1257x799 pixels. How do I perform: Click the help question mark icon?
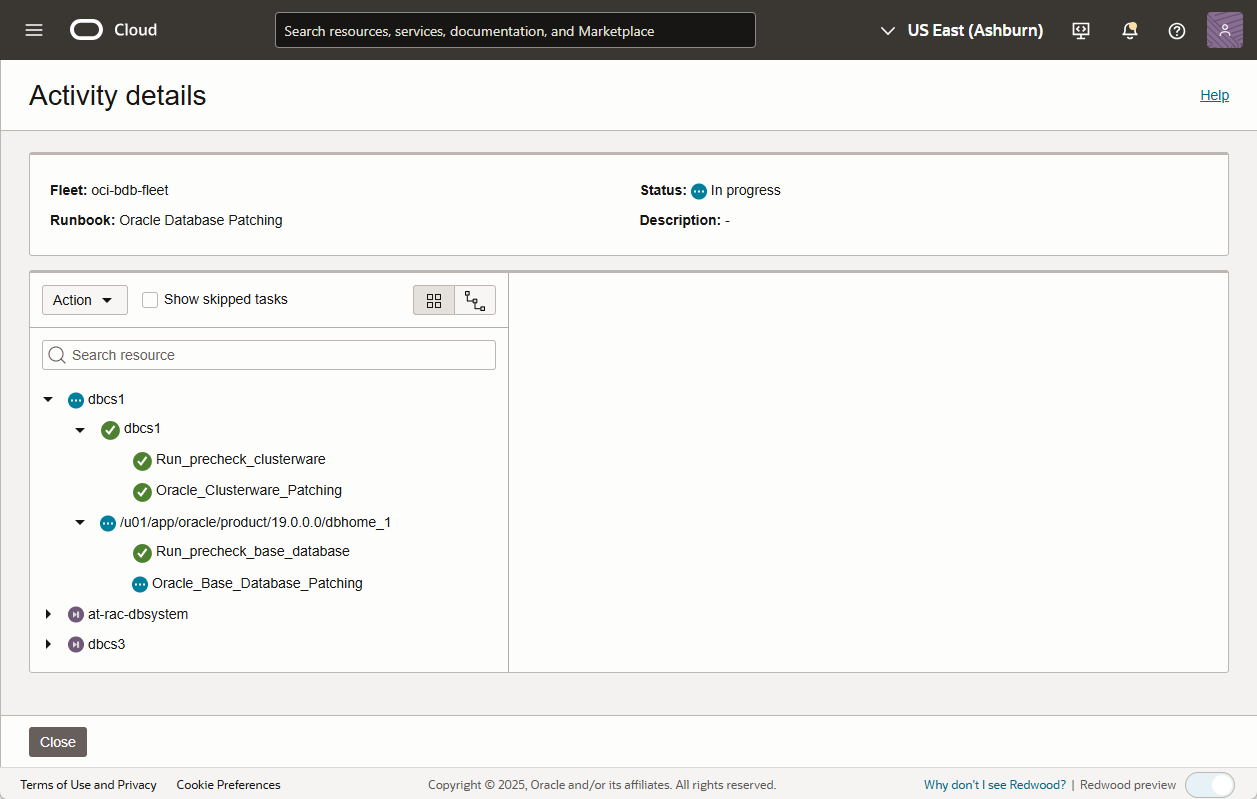click(x=1177, y=30)
